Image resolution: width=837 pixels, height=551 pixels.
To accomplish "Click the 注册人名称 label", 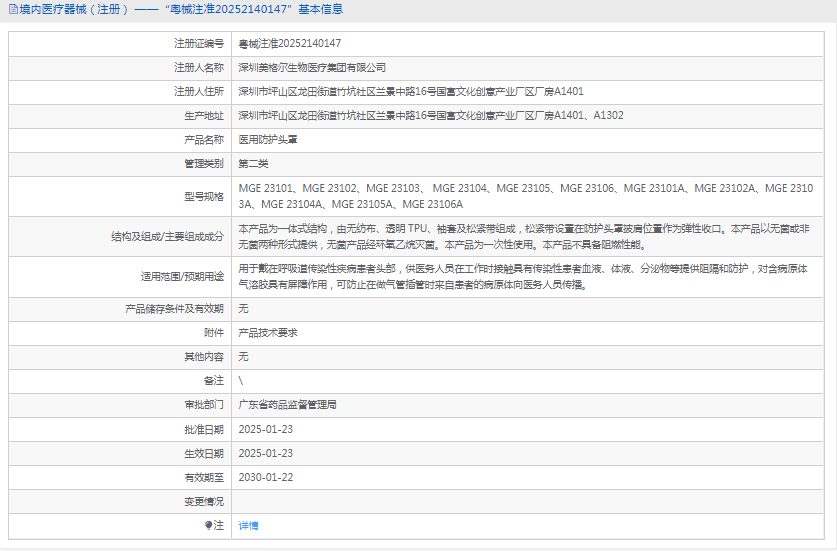I will [199, 67].
